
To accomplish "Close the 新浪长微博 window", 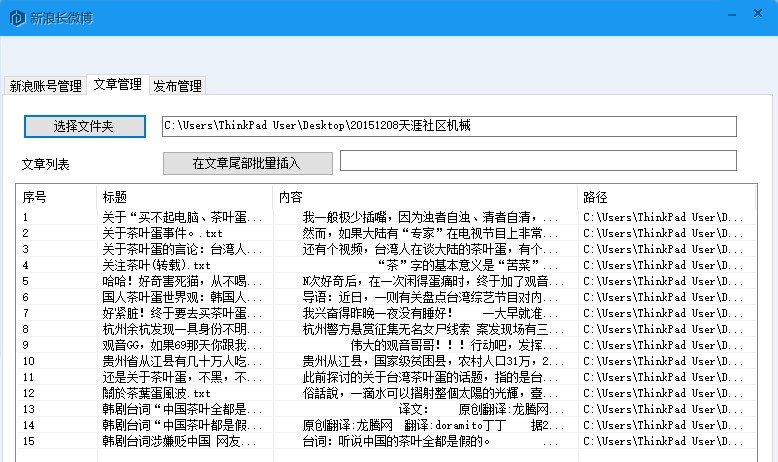I will (758, 13).
